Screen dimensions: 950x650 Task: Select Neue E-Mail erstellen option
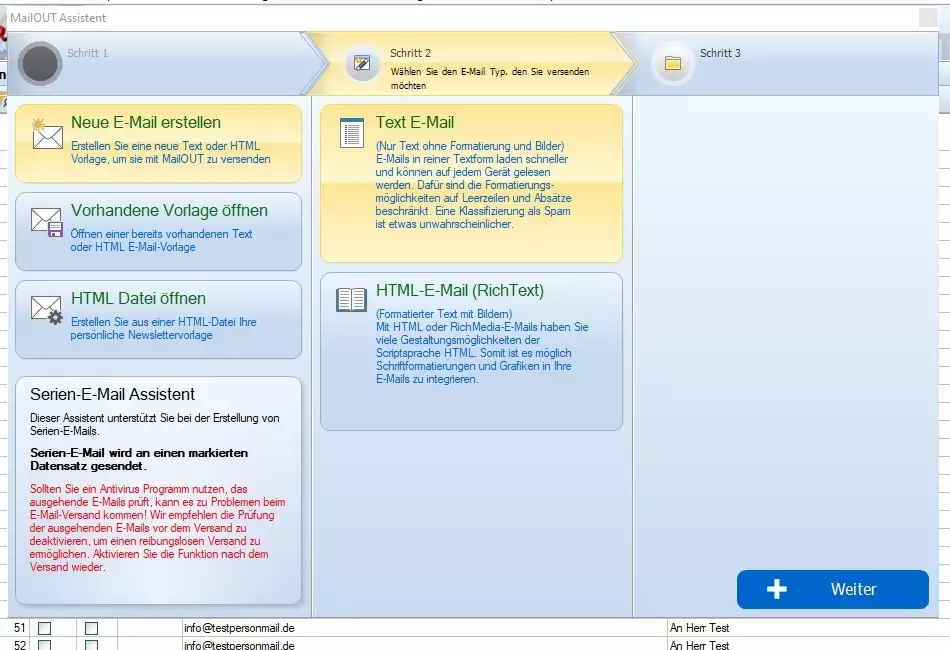click(158, 144)
